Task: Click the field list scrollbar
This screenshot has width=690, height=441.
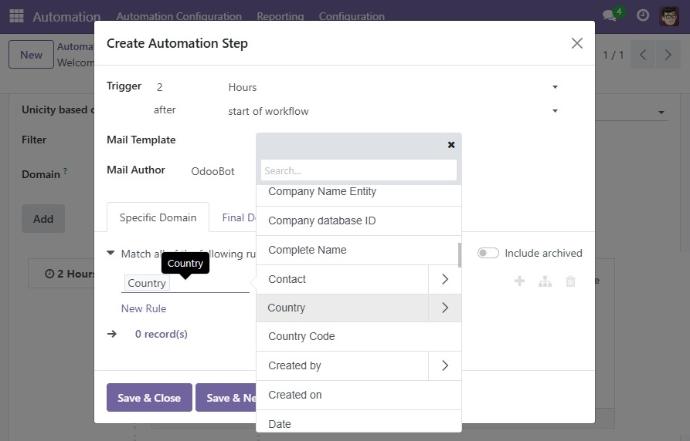Action: click(x=459, y=255)
